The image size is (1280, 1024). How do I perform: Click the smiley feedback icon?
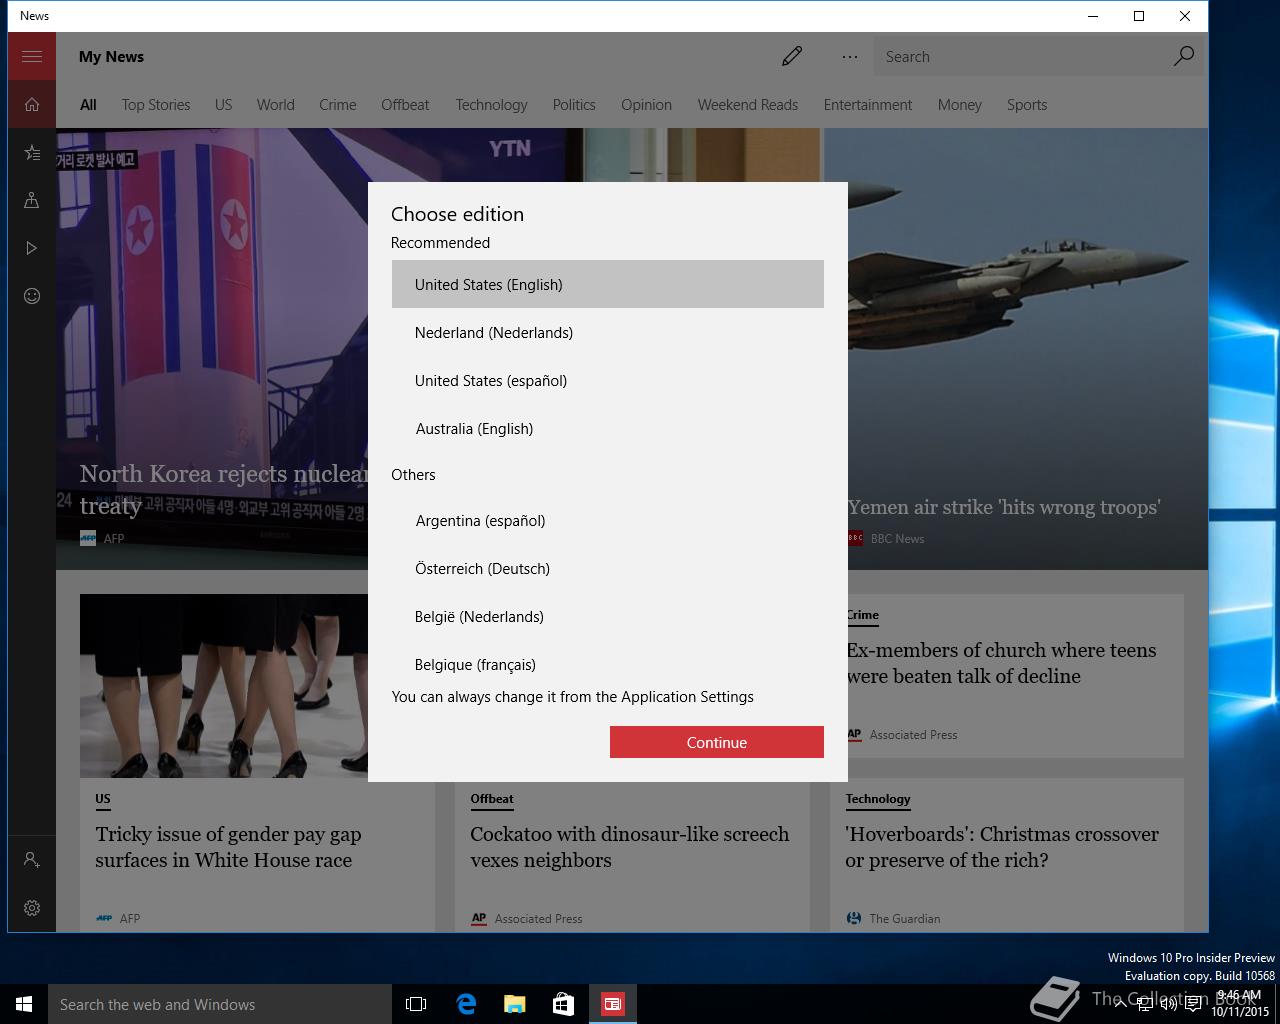point(32,296)
